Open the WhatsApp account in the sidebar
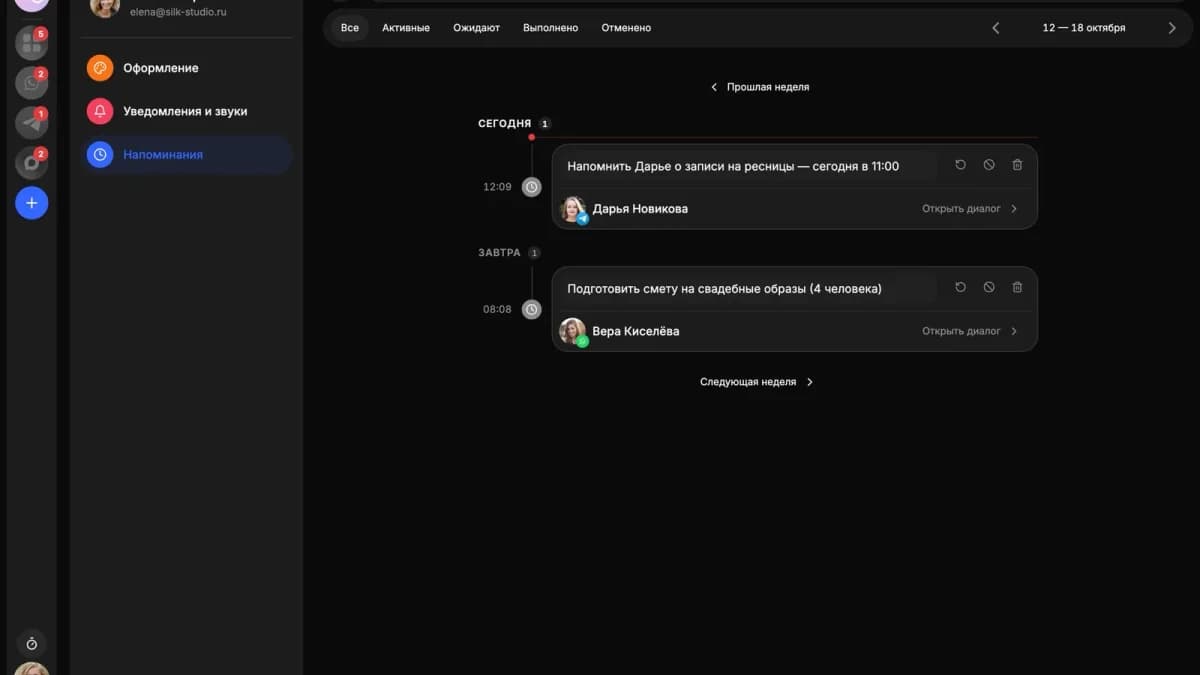 click(31, 83)
